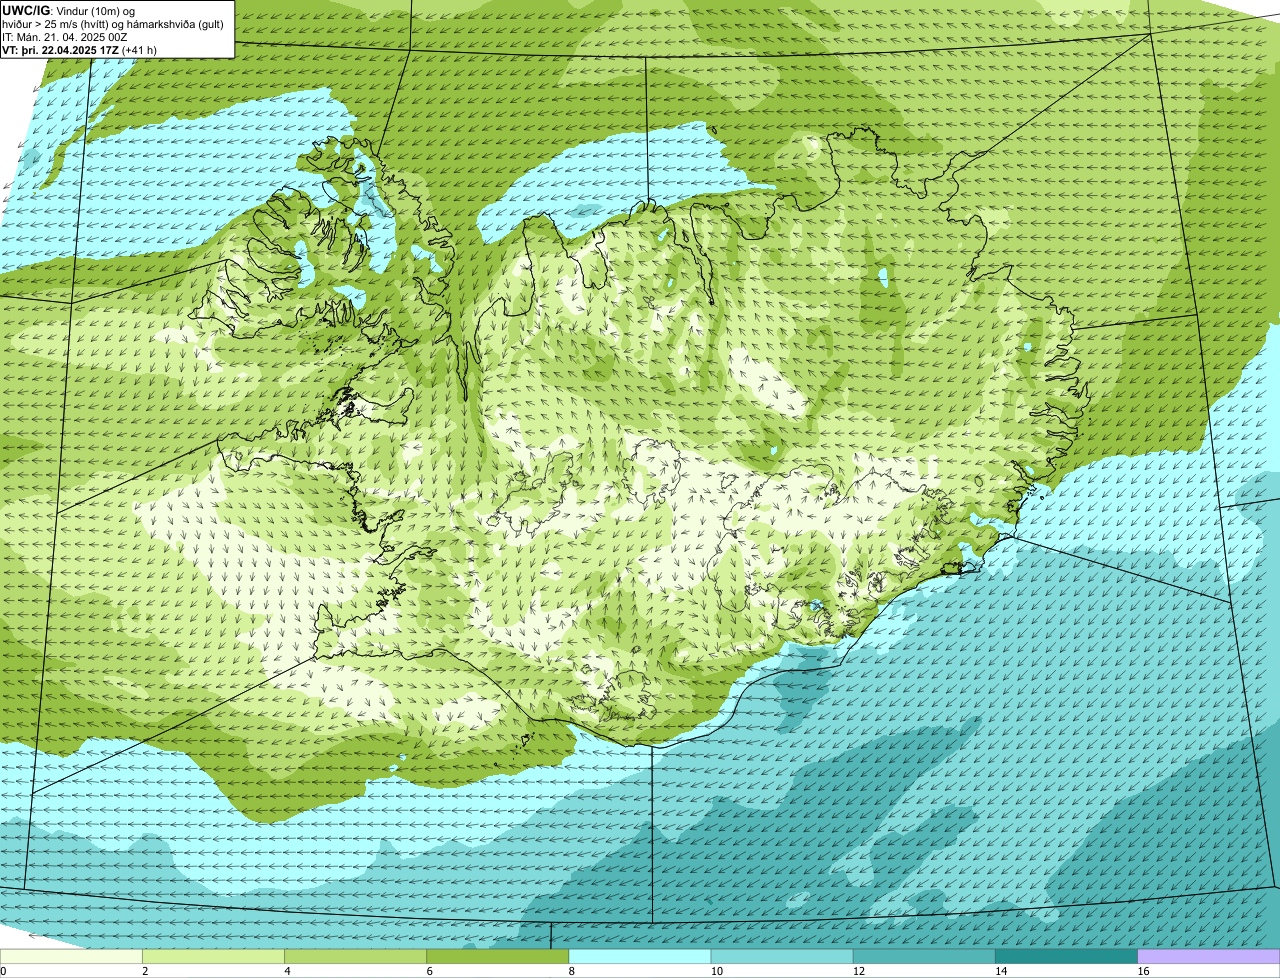Click the legend value label '4'

[288, 971]
